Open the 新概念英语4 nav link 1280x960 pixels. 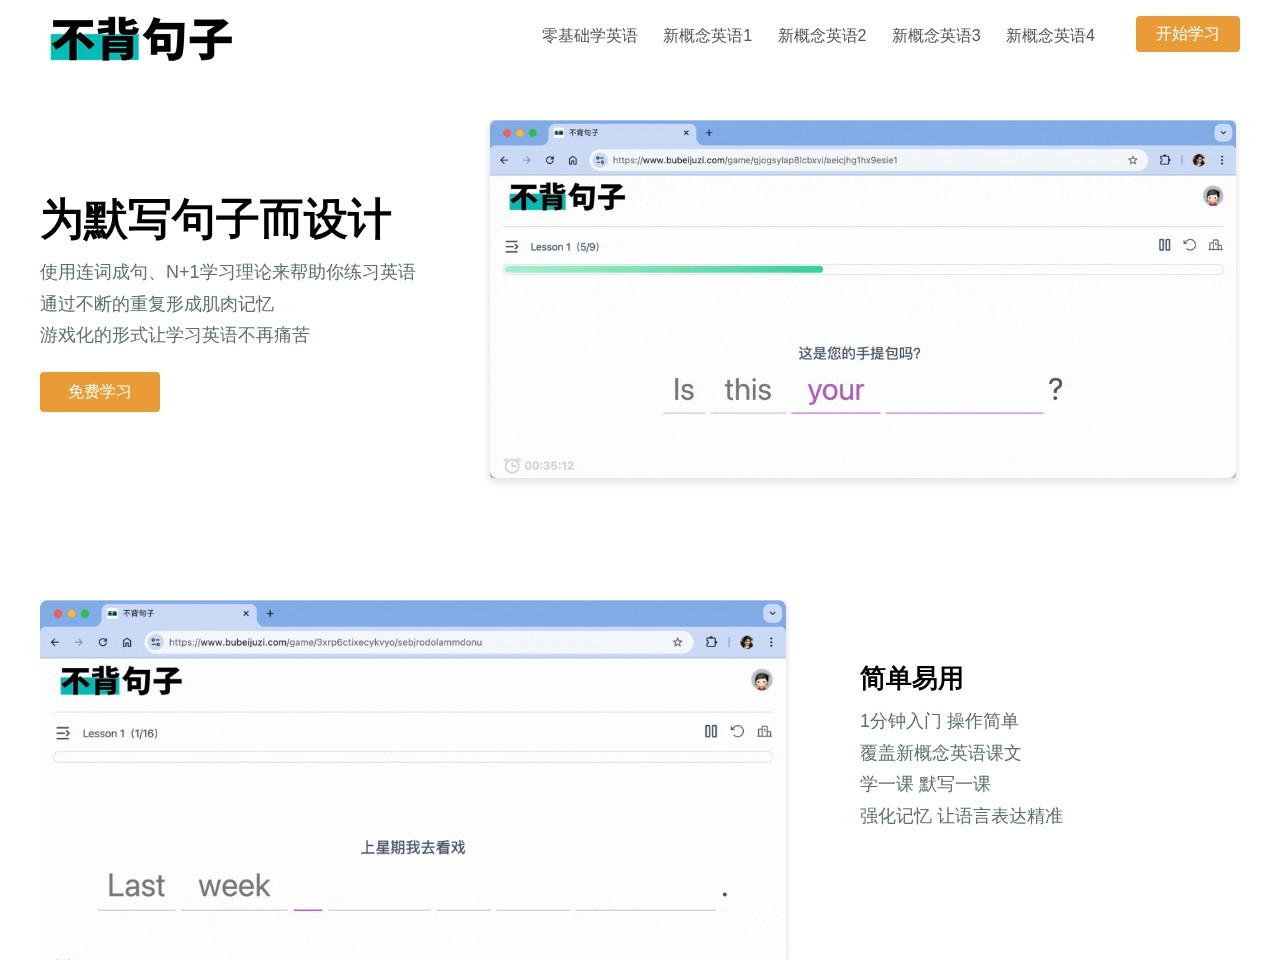click(x=1050, y=36)
